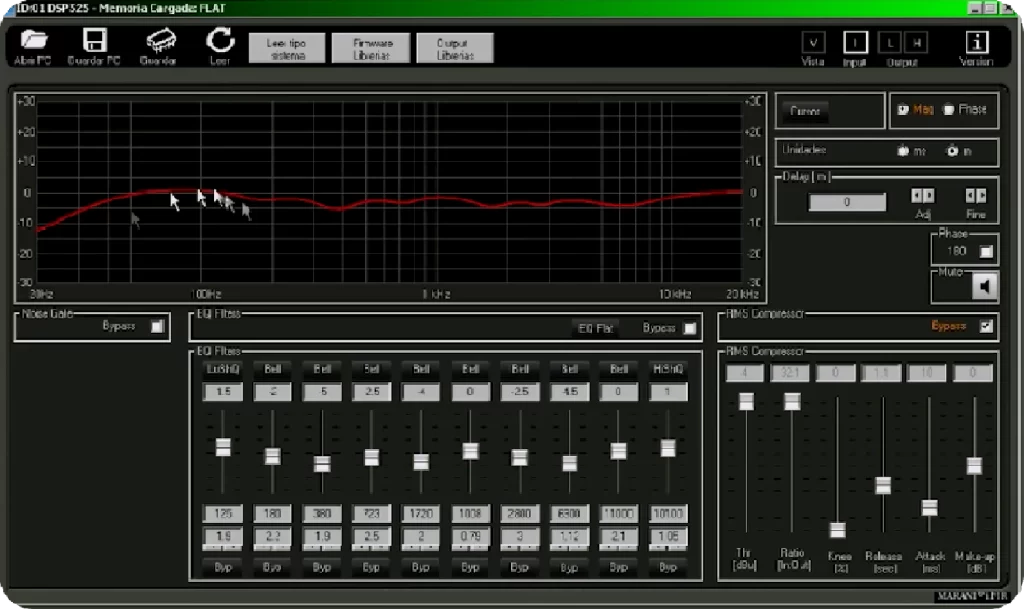
Task: Click the Guardar PC floppy disk icon
Action: (95, 42)
